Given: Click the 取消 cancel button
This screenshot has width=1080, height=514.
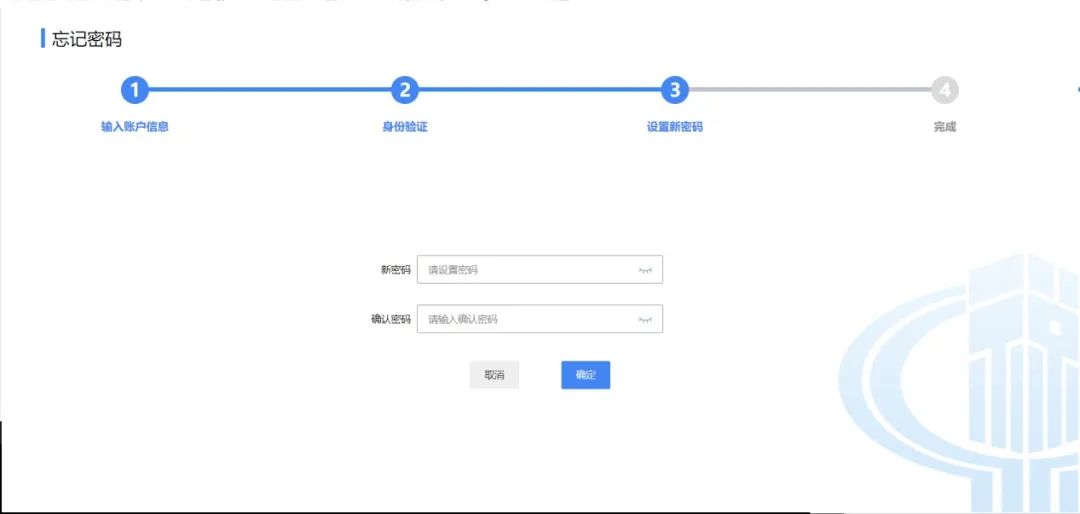Looking at the screenshot, I should pyautogui.click(x=494, y=375).
